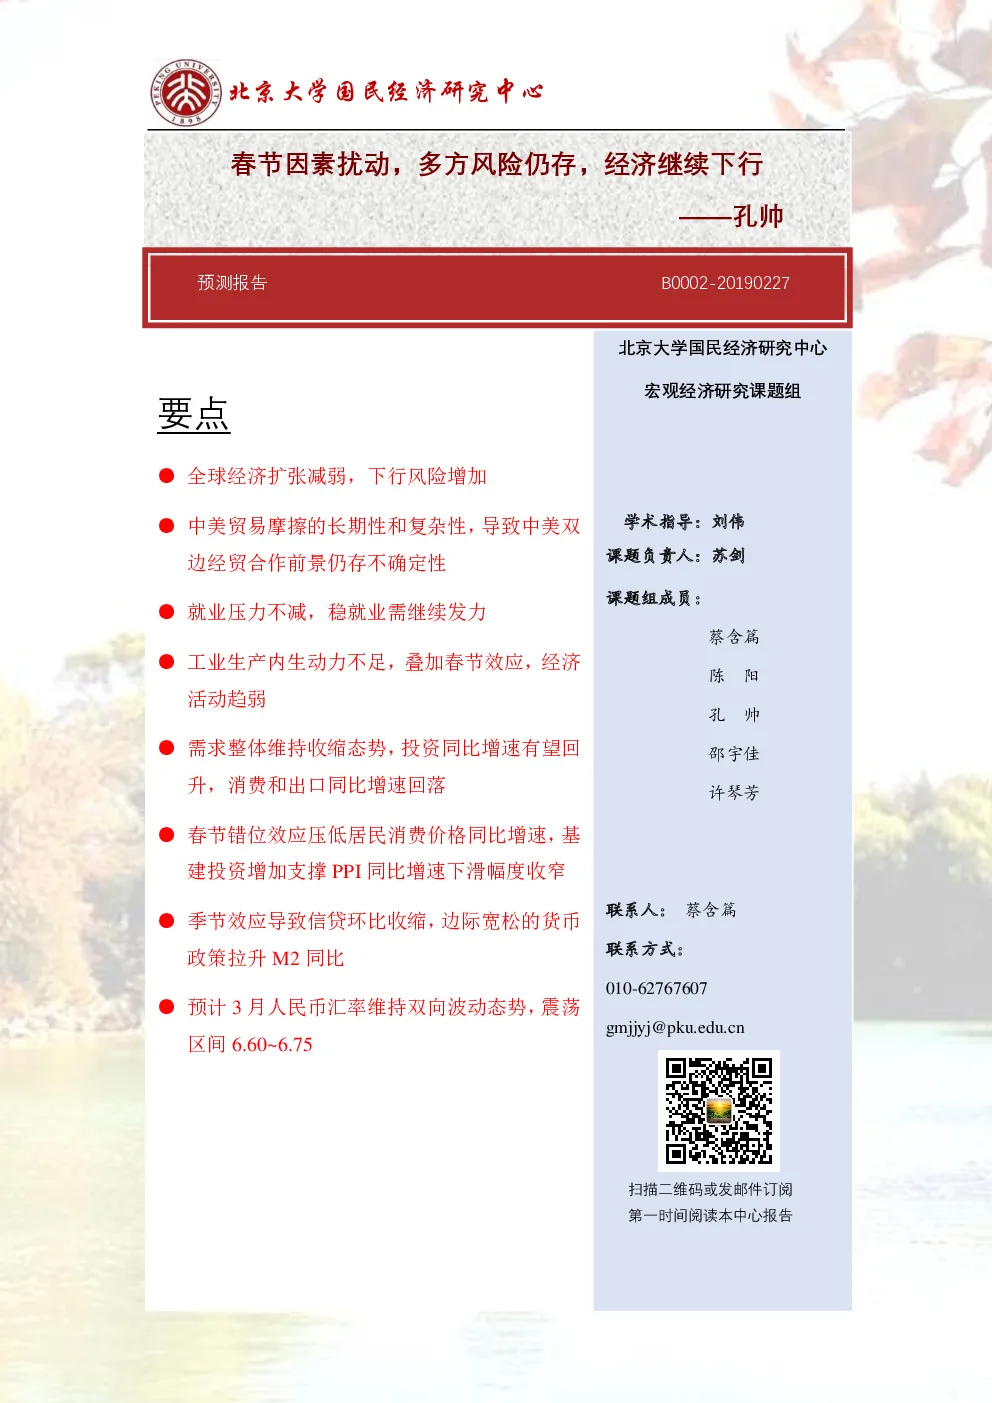Click bullet about 中美贸易摩擦的长期性和复杂性

tap(384, 544)
